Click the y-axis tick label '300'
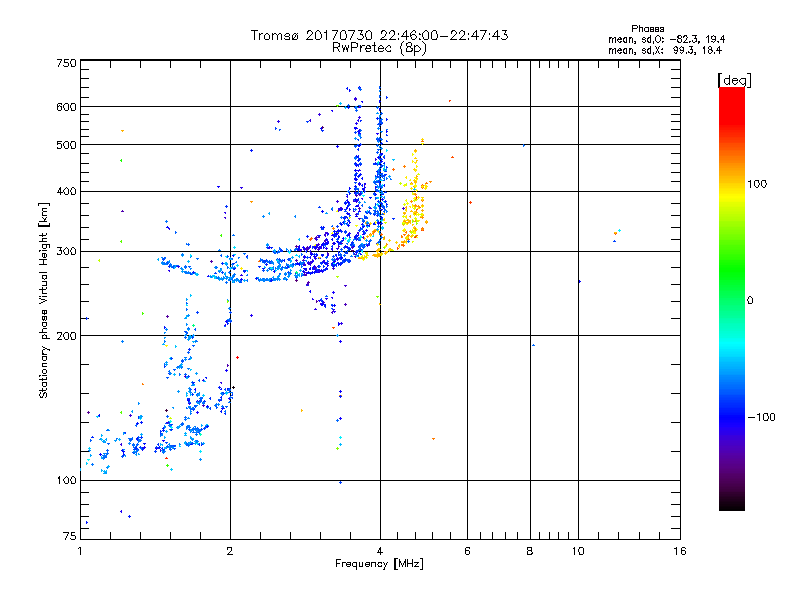 (x=67, y=252)
